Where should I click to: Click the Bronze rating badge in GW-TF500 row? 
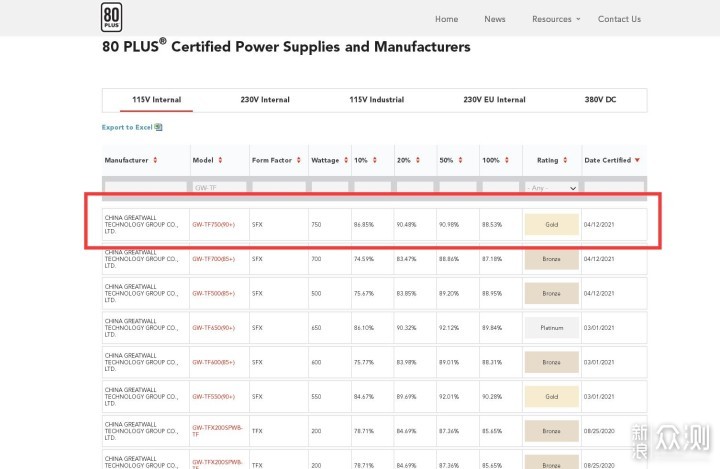[551, 294]
